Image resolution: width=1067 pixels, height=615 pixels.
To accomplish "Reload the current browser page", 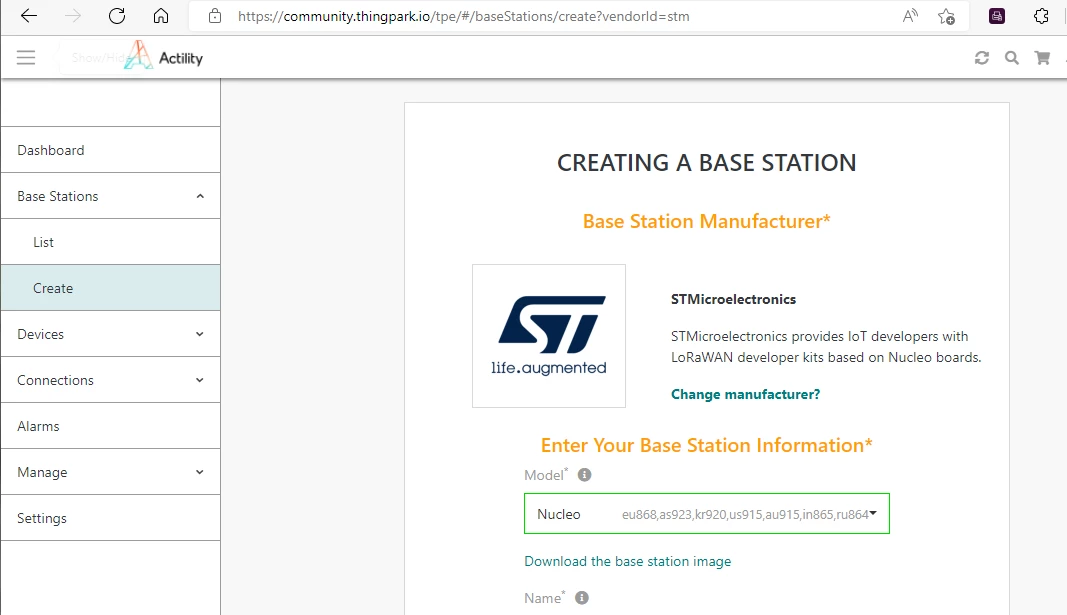I will click(117, 16).
